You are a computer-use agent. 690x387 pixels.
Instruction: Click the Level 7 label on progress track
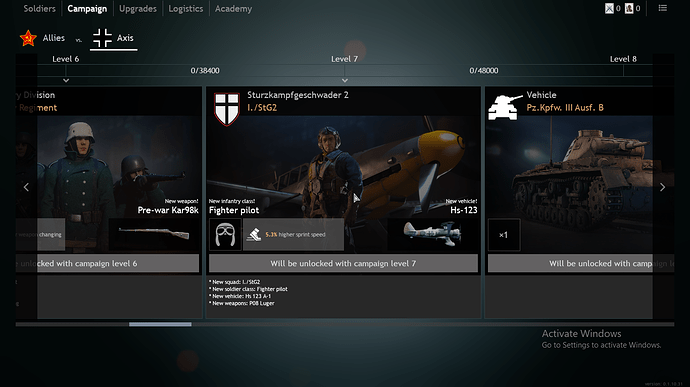pos(345,59)
